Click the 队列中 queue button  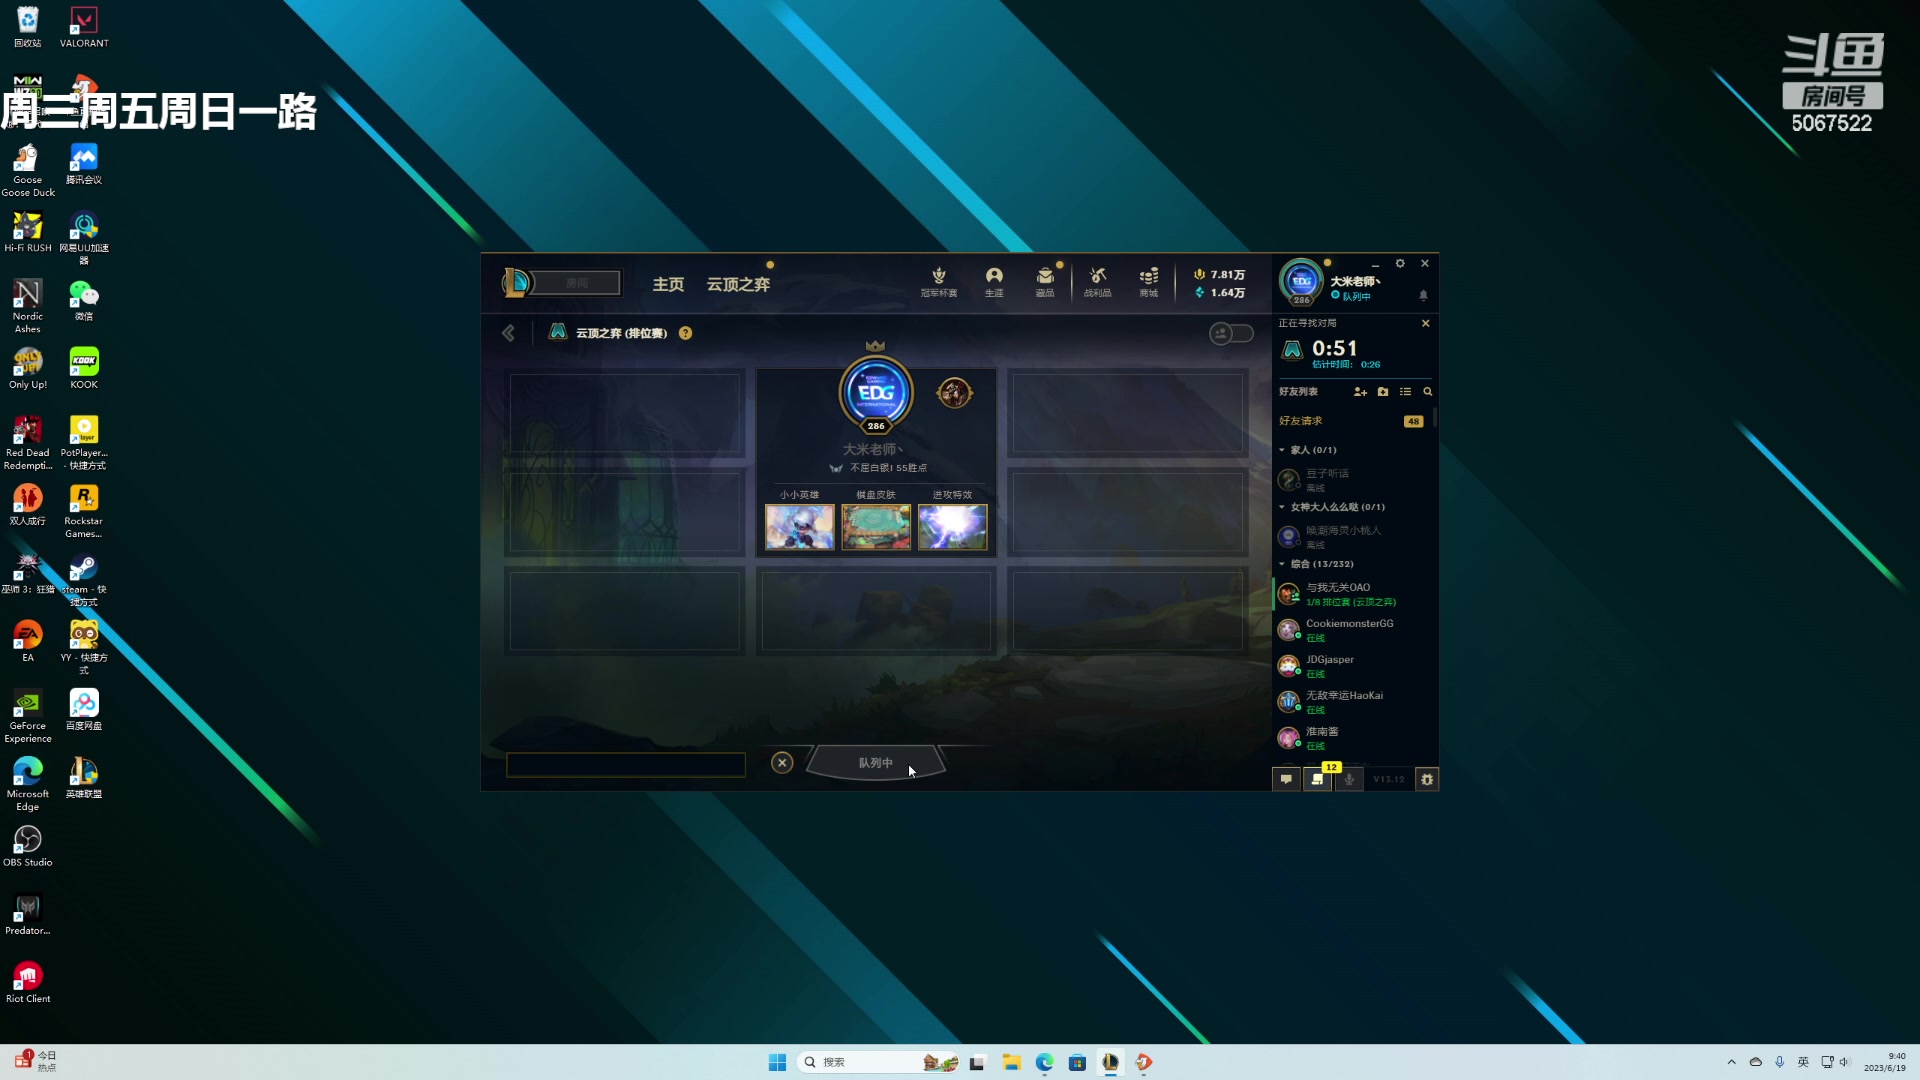[x=876, y=763]
